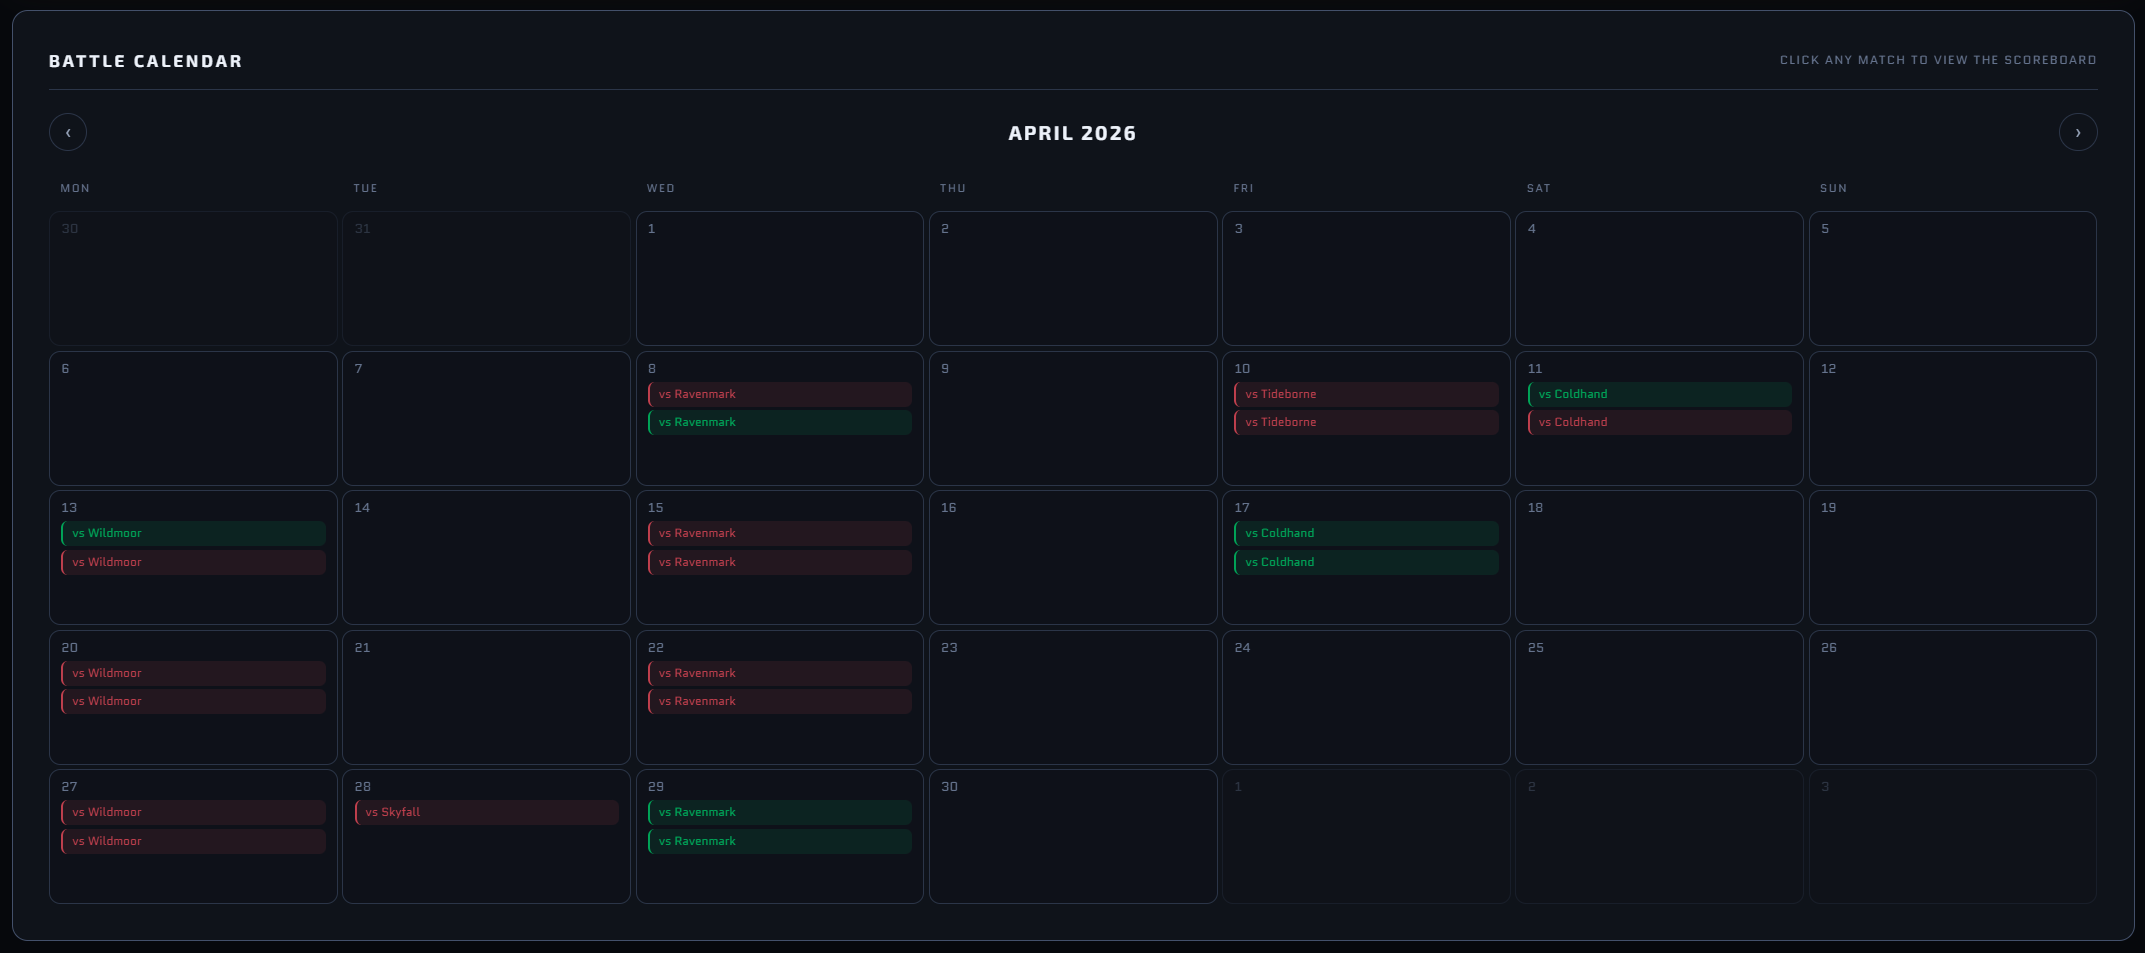Screen dimensions: 2145x953
Task: Open the vs Skyfall match on April 28
Action: pyautogui.click(x=487, y=812)
